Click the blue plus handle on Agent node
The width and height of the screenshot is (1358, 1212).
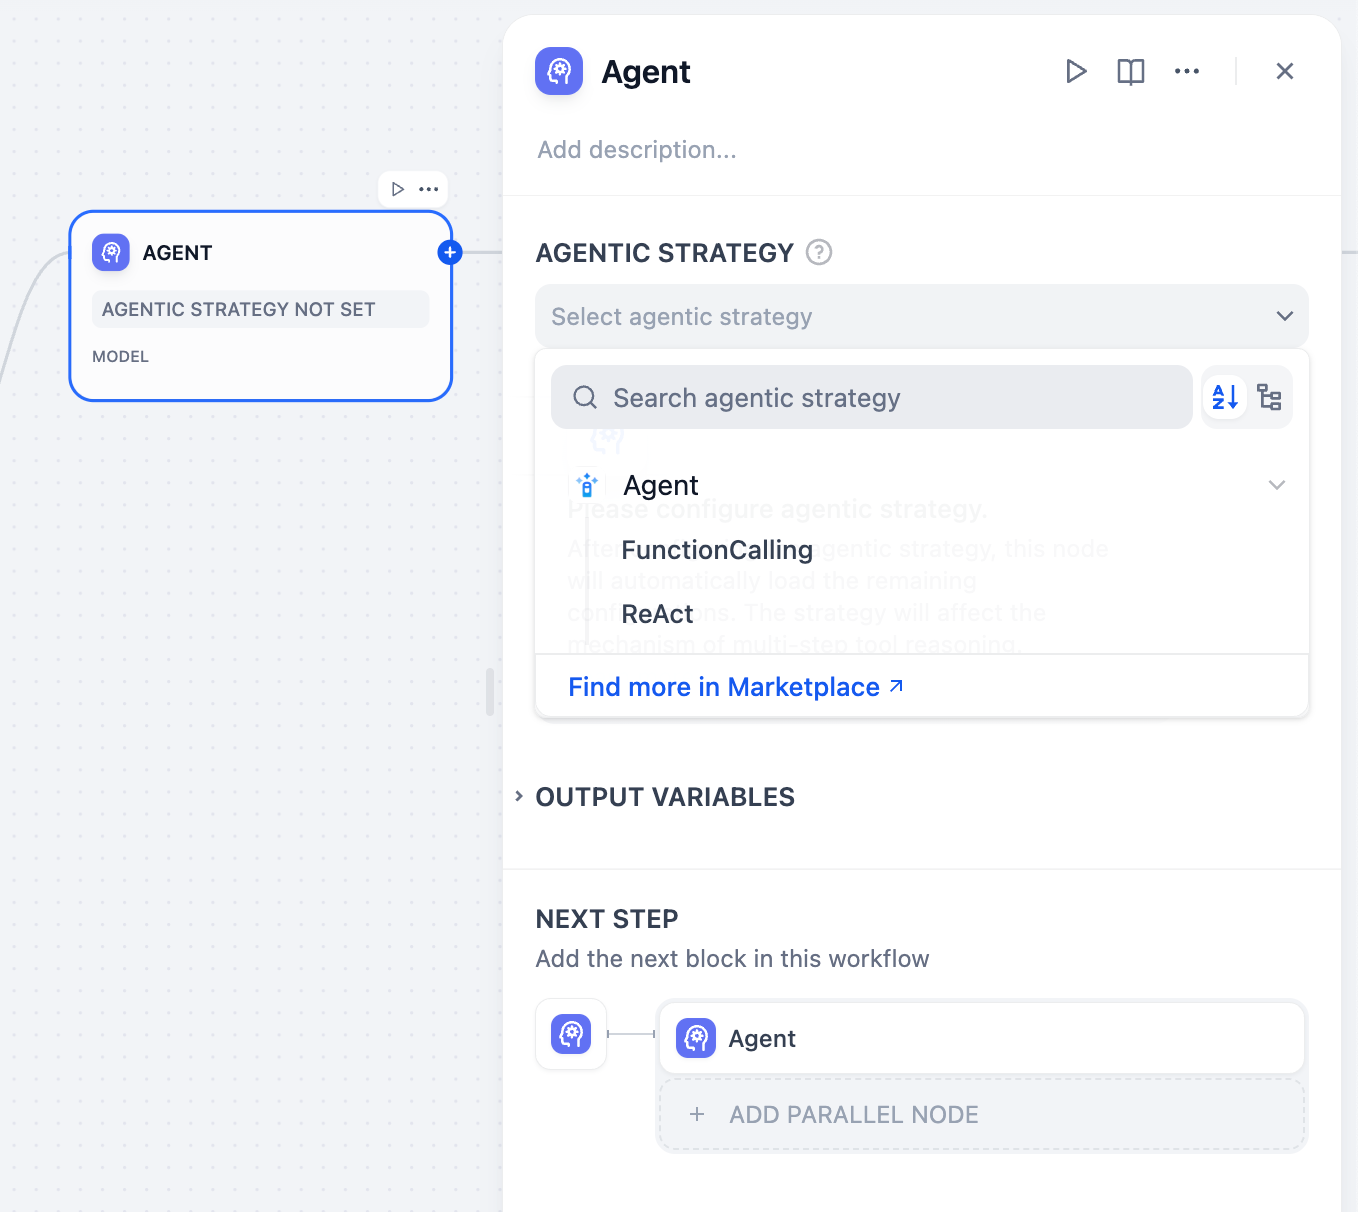[x=450, y=252]
